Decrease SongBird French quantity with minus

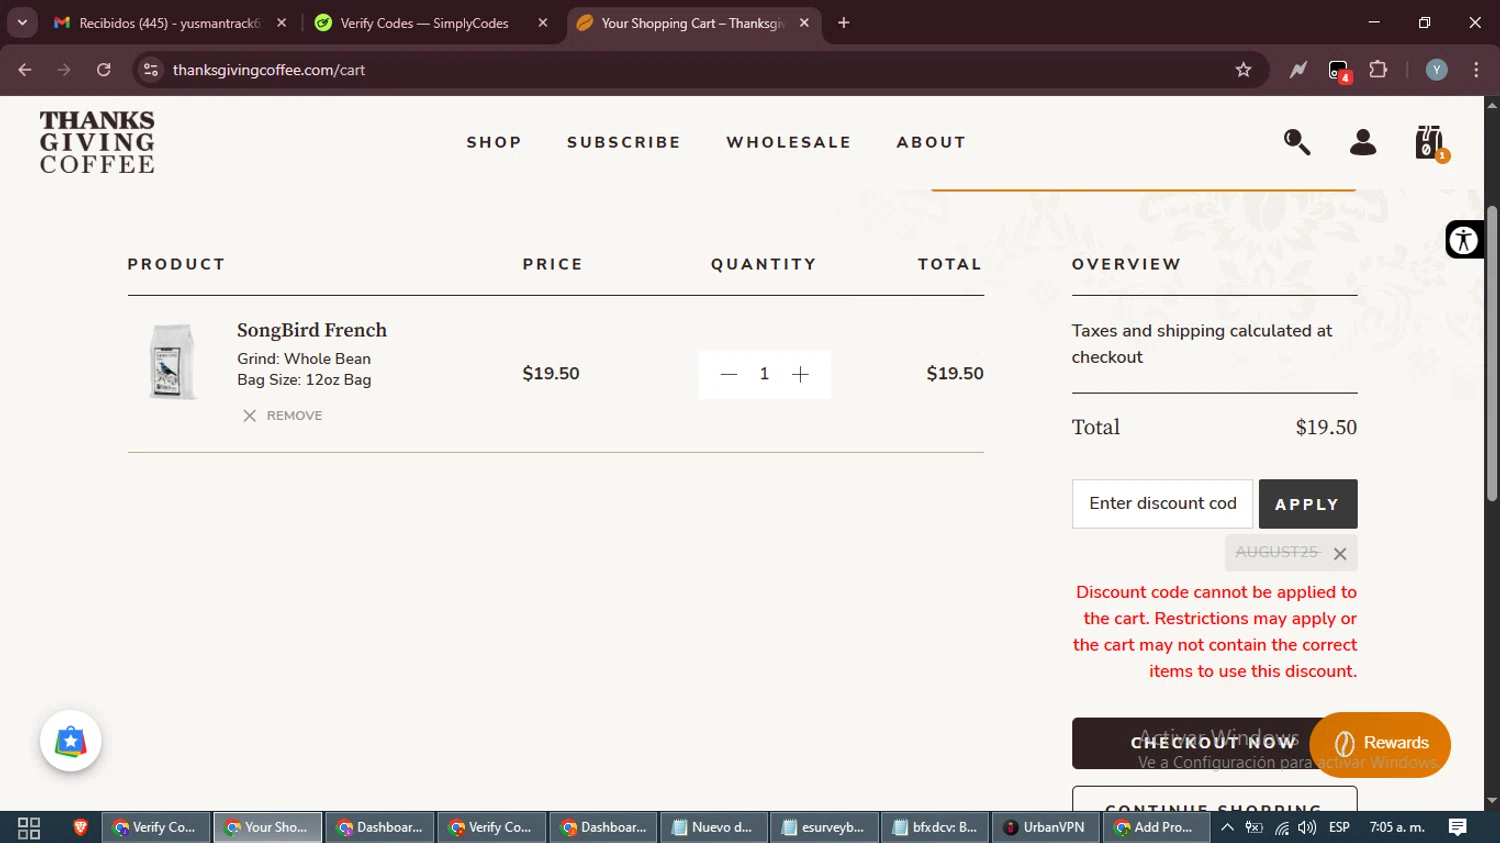click(x=729, y=374)
